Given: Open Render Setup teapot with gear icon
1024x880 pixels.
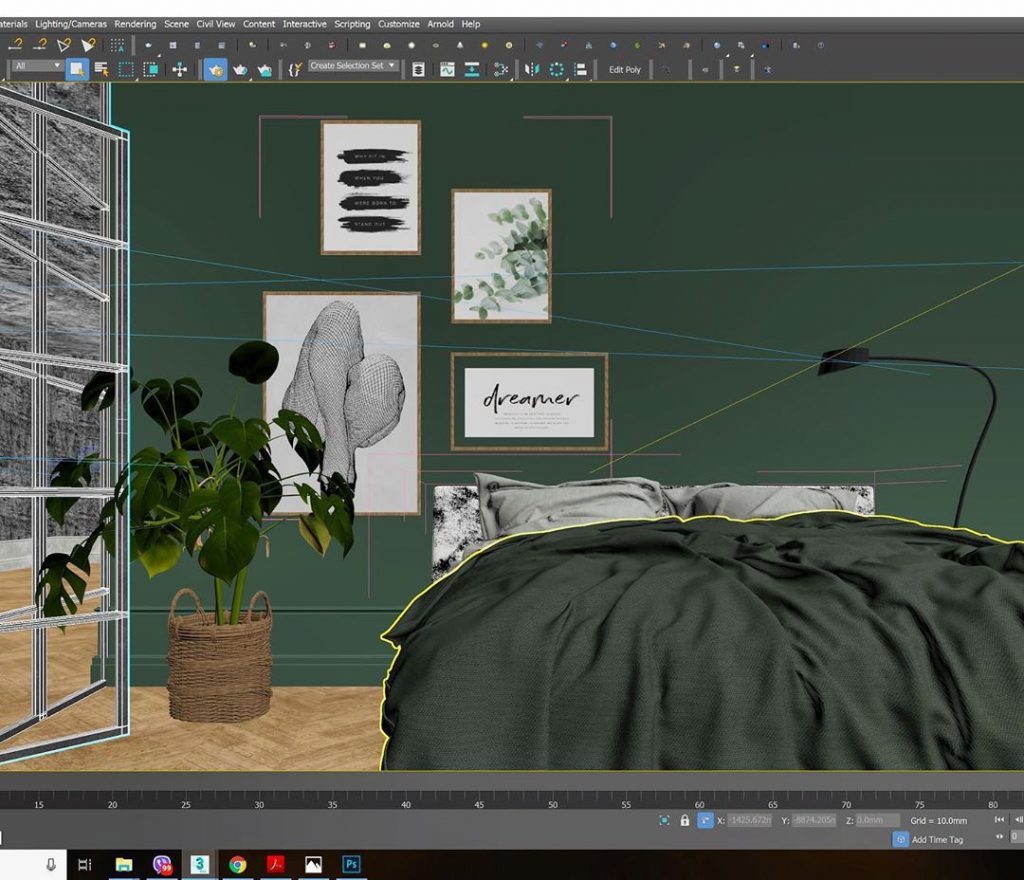Looking at the screenshot, I should click(x=216, y=69).
